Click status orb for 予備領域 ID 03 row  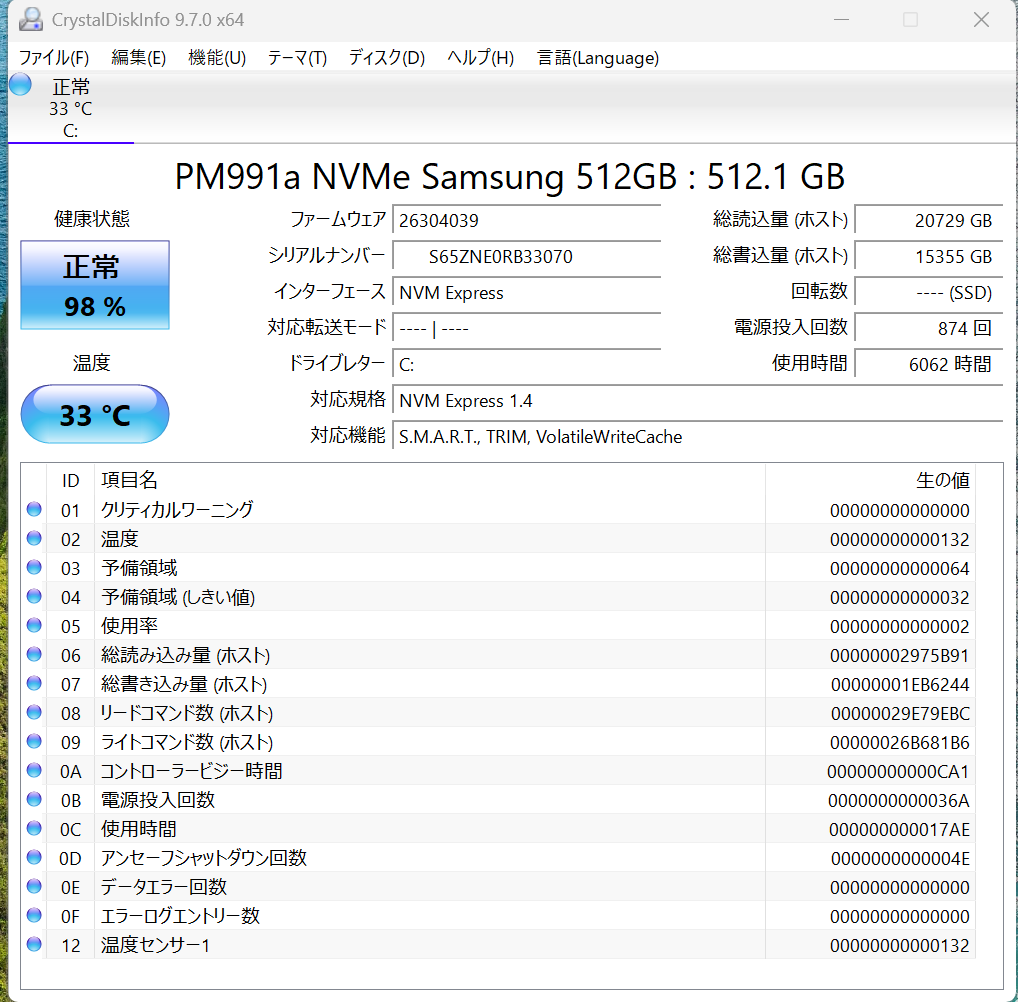pos(34,567)
